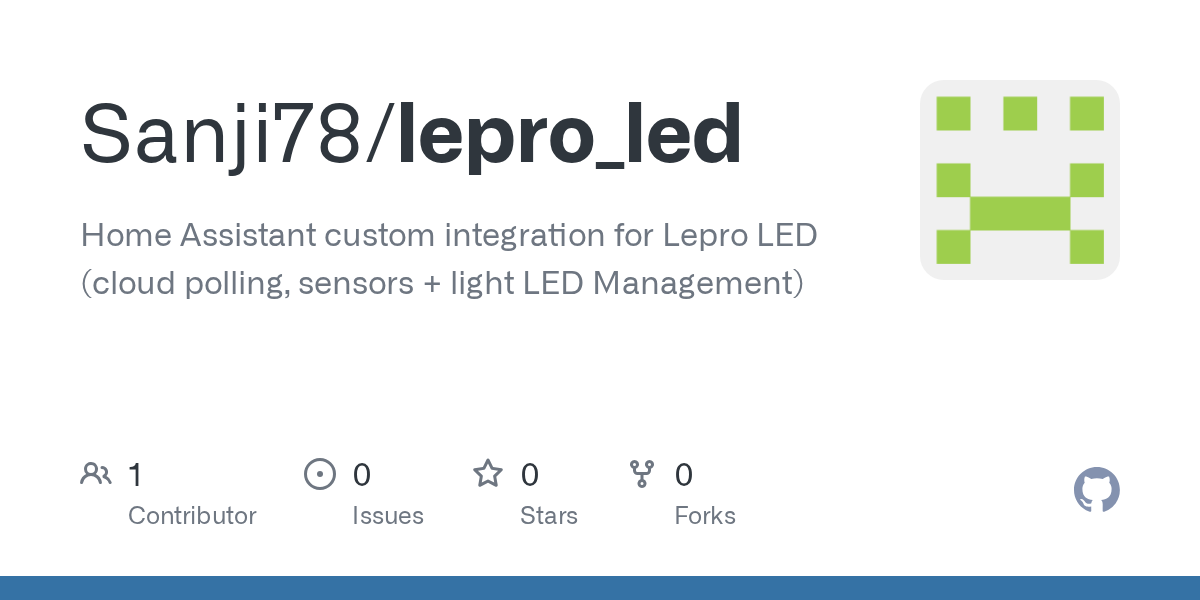Click the zero count above Forks
Viewport: 1200px width, 600px height.
pos(684,475)
